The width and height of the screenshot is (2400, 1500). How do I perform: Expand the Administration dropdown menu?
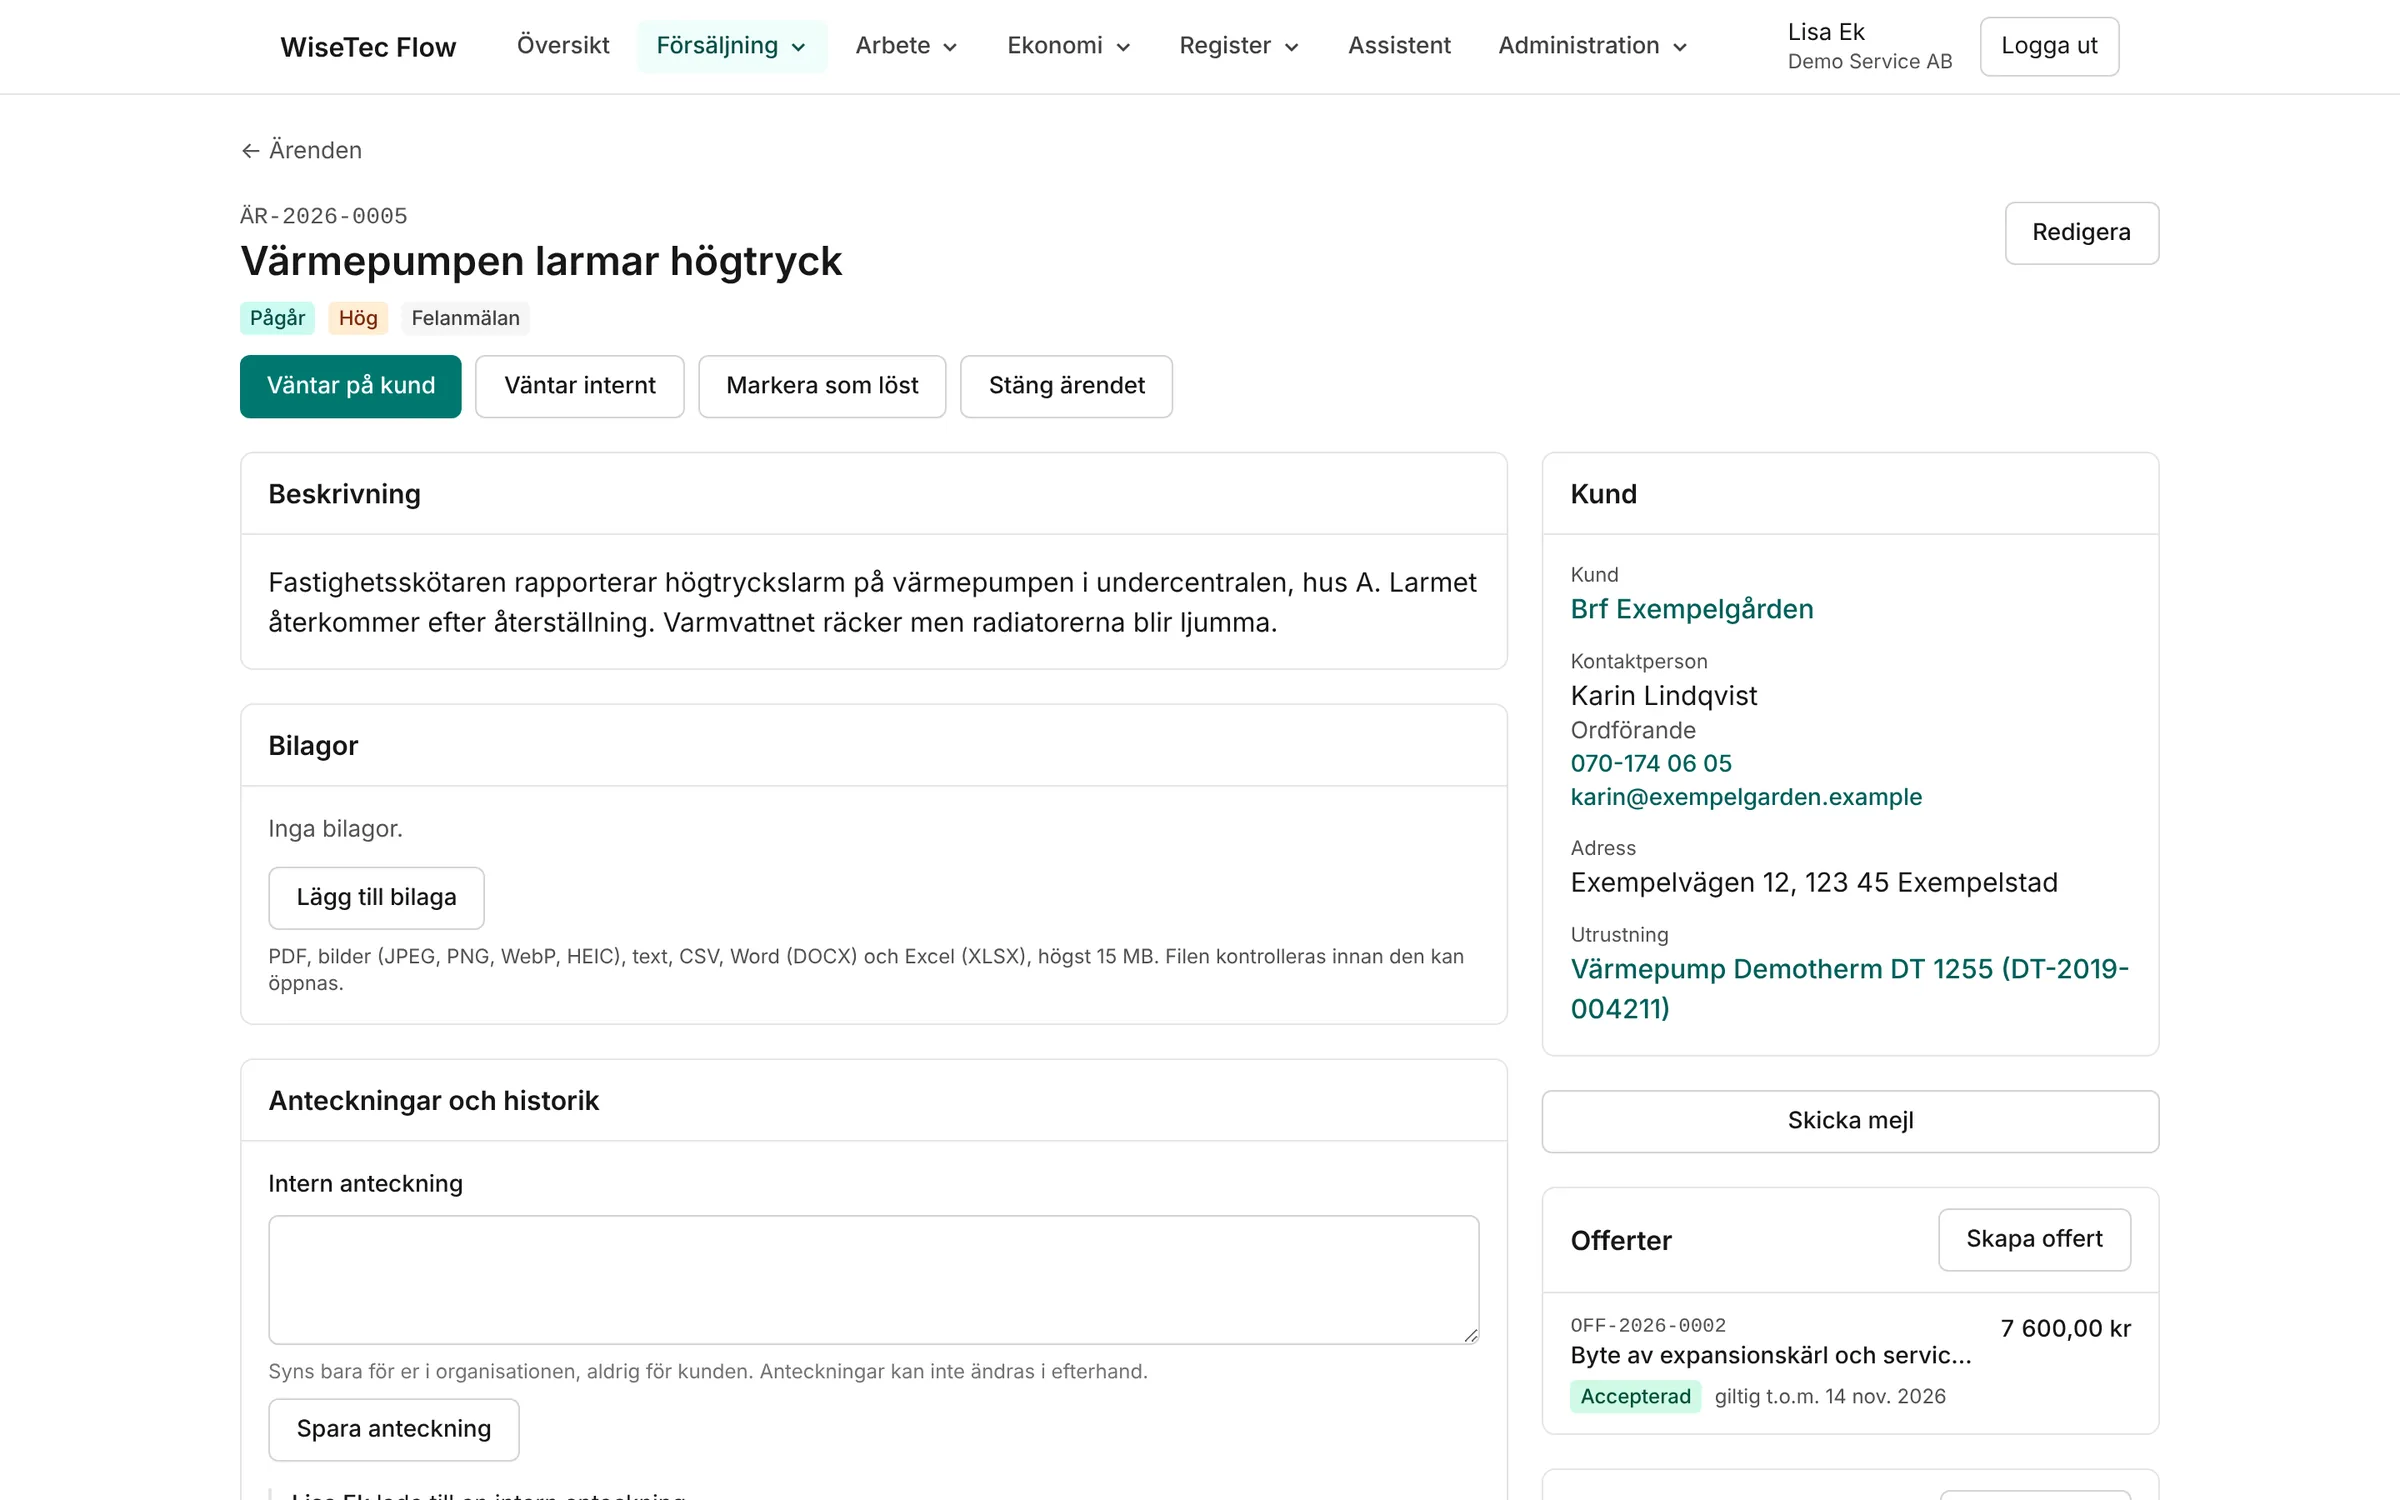pos(1593,46)
